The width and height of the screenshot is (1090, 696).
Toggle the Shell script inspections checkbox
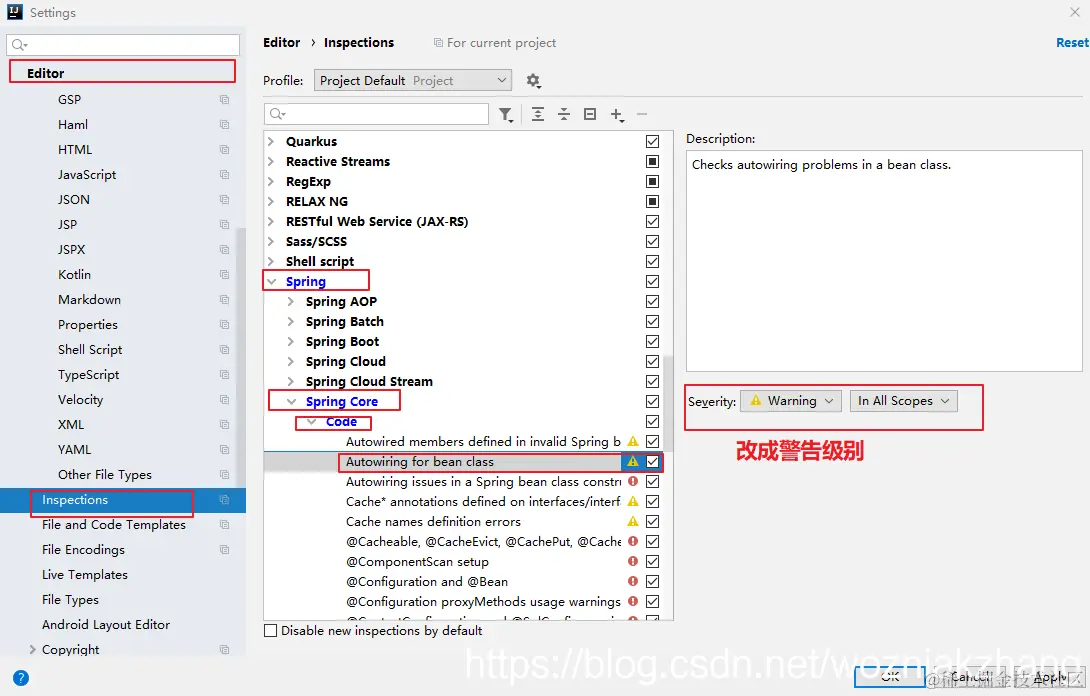652,261
